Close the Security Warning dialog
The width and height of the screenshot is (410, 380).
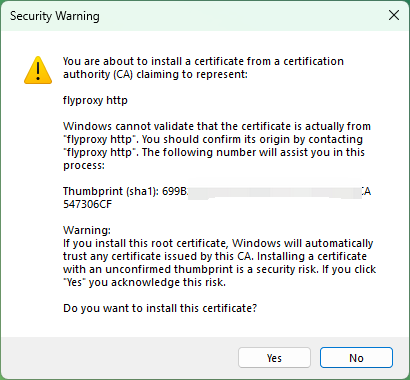(x=394, y=15)
